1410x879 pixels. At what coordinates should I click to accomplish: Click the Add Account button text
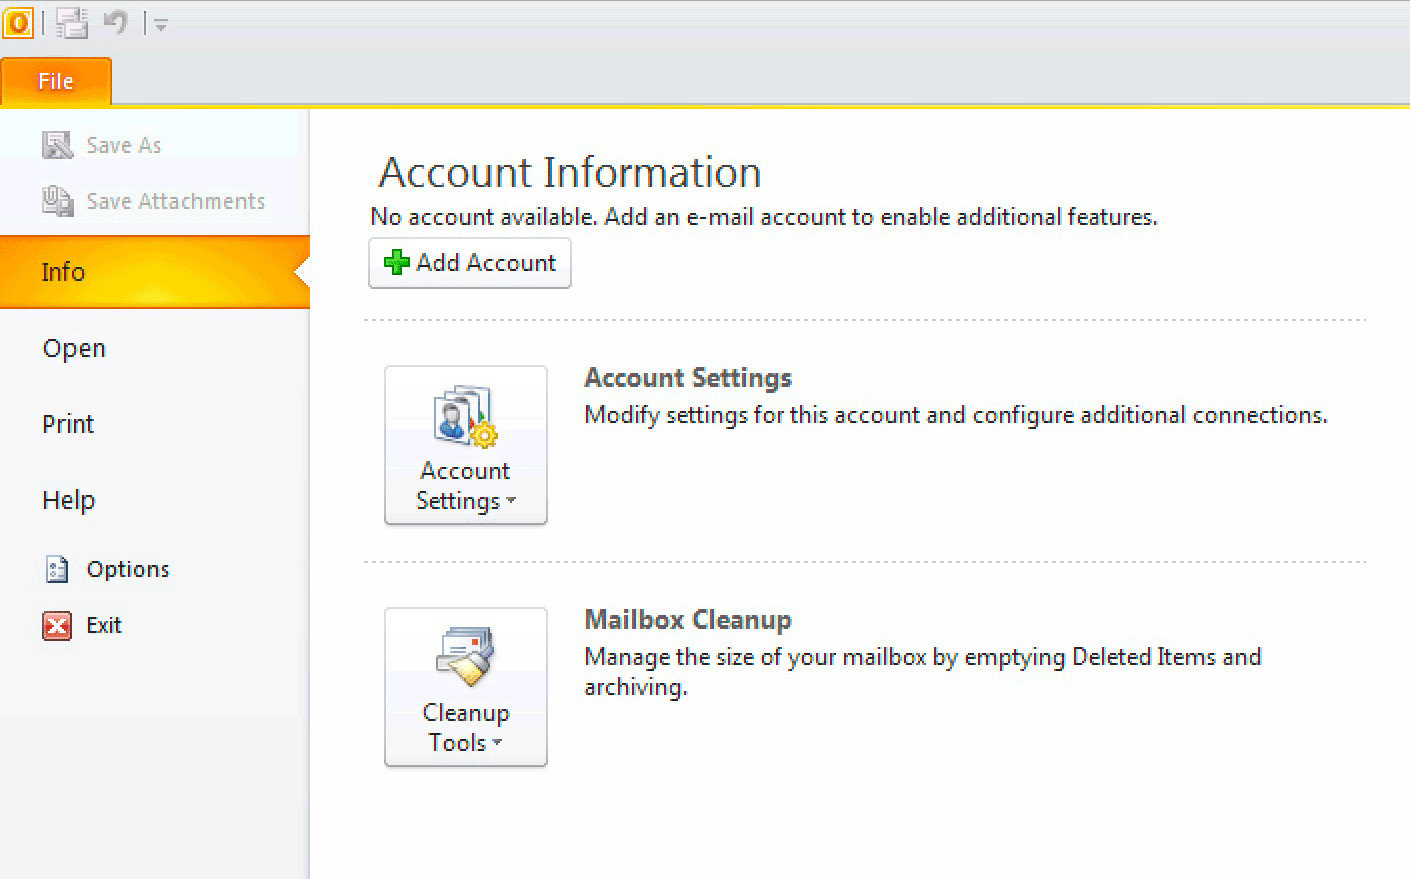486,263
